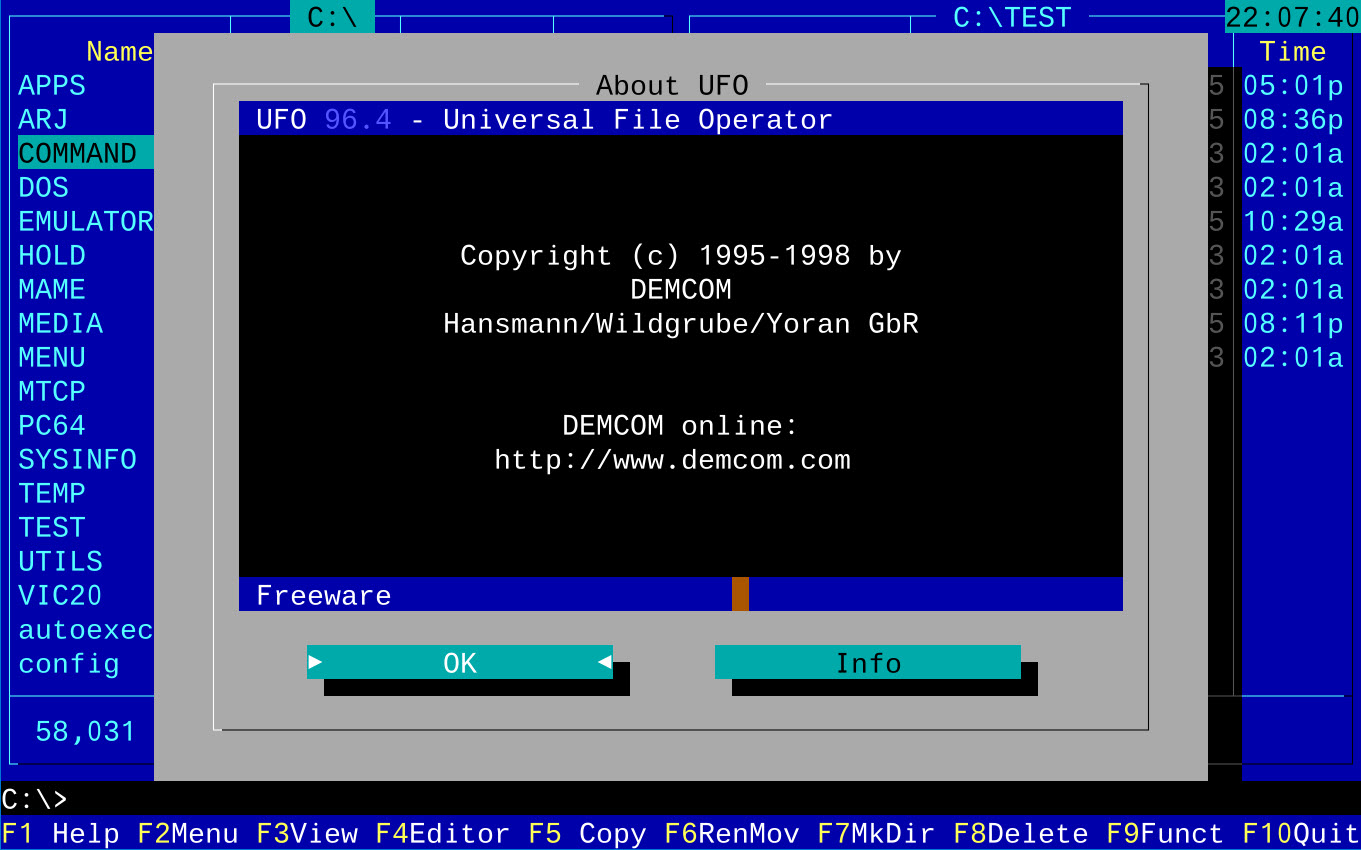Select the MENU directory entry
1361x850 pixels.
coord(52,357)
